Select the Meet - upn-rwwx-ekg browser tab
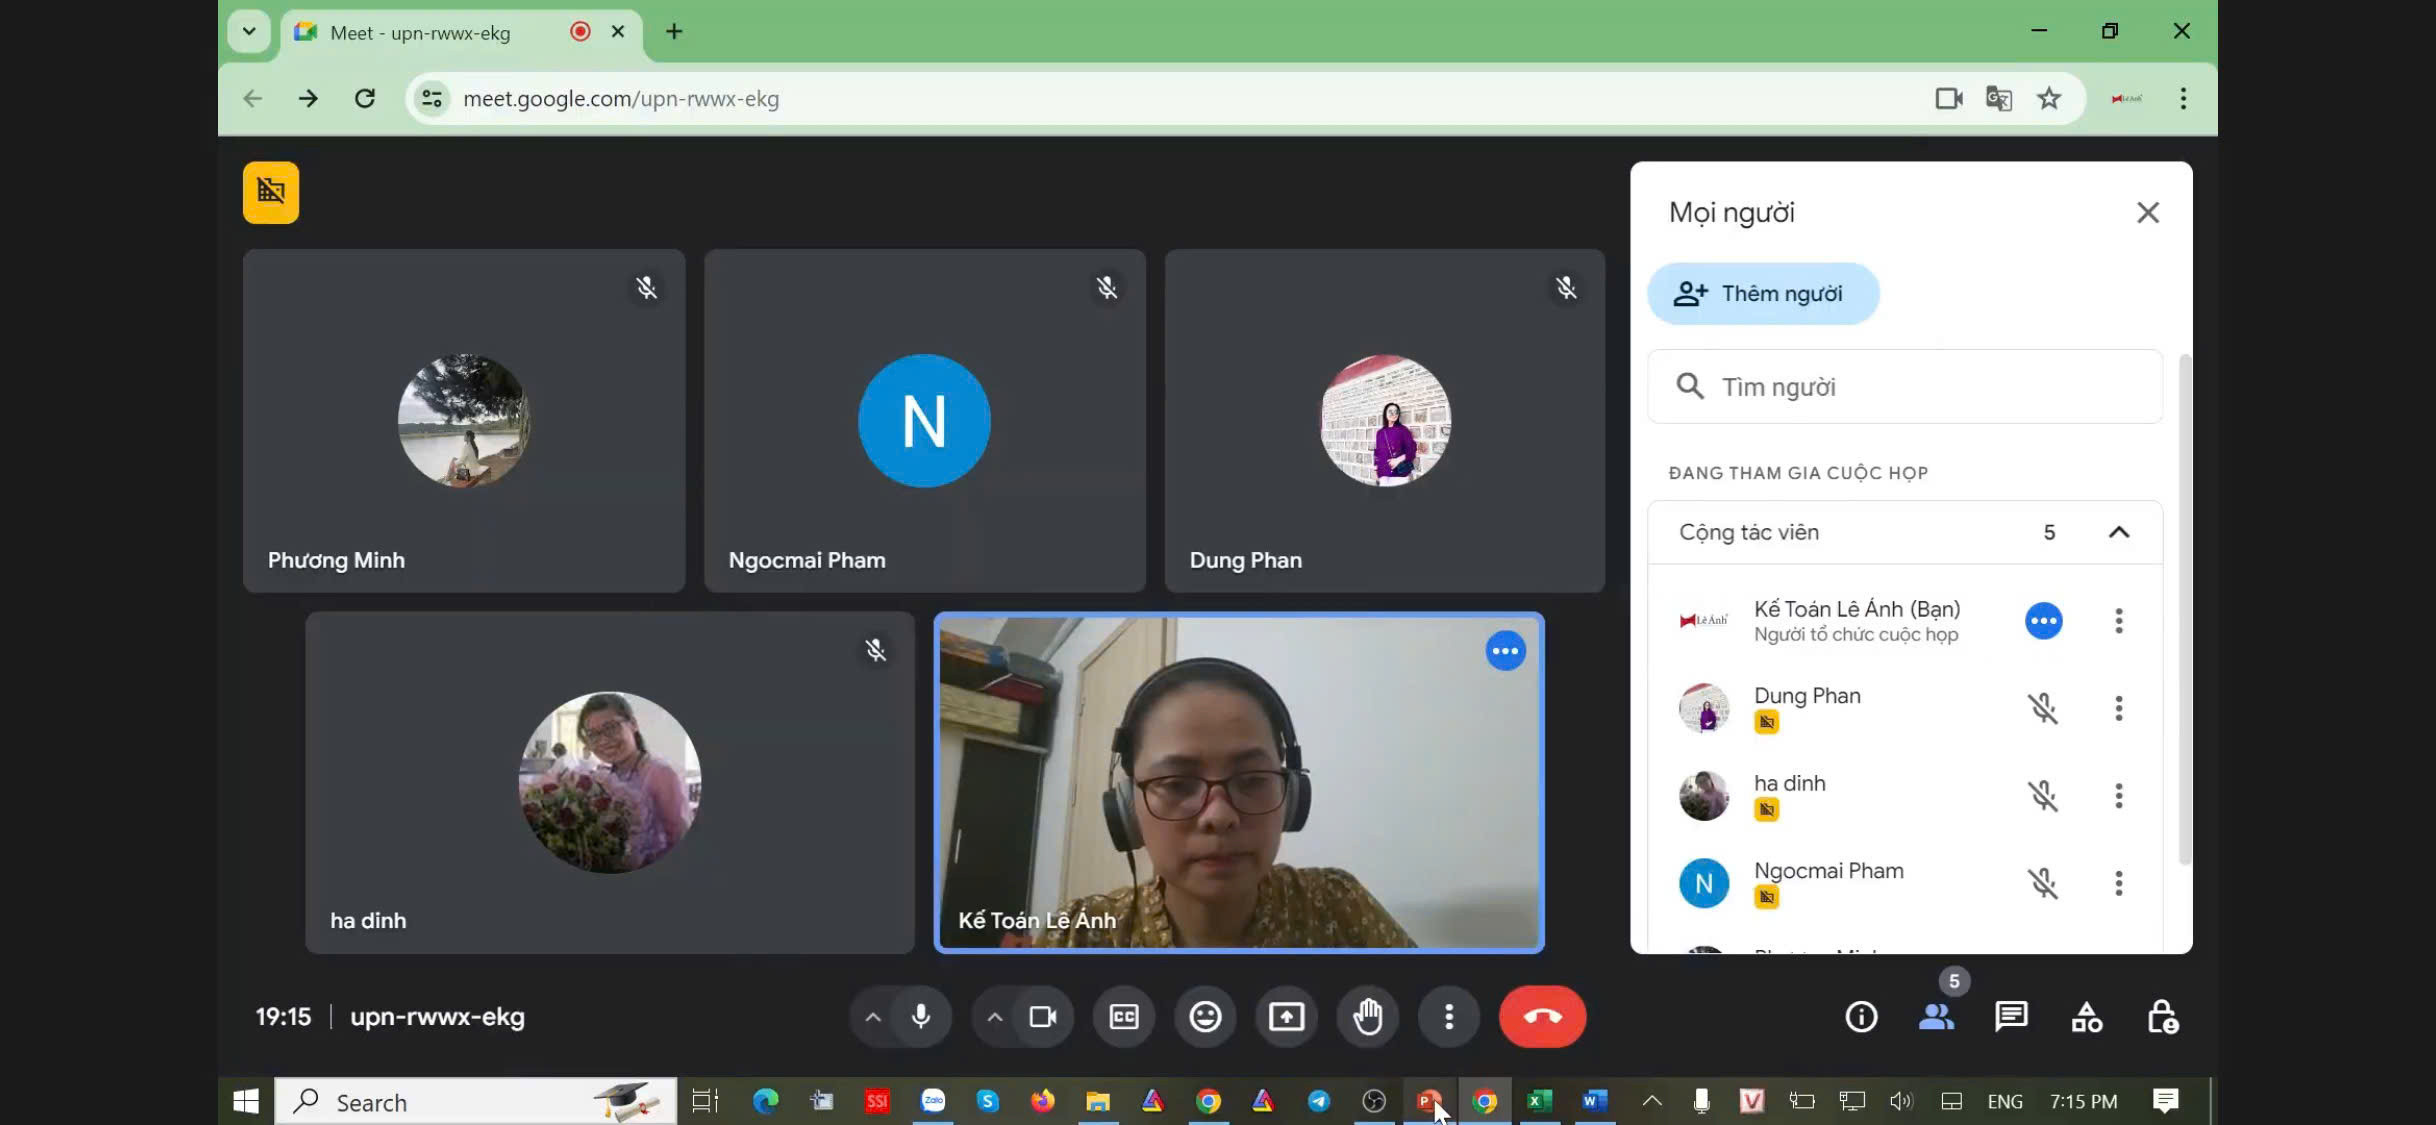Screen dimensions: 2436x1125 [459, 32]
